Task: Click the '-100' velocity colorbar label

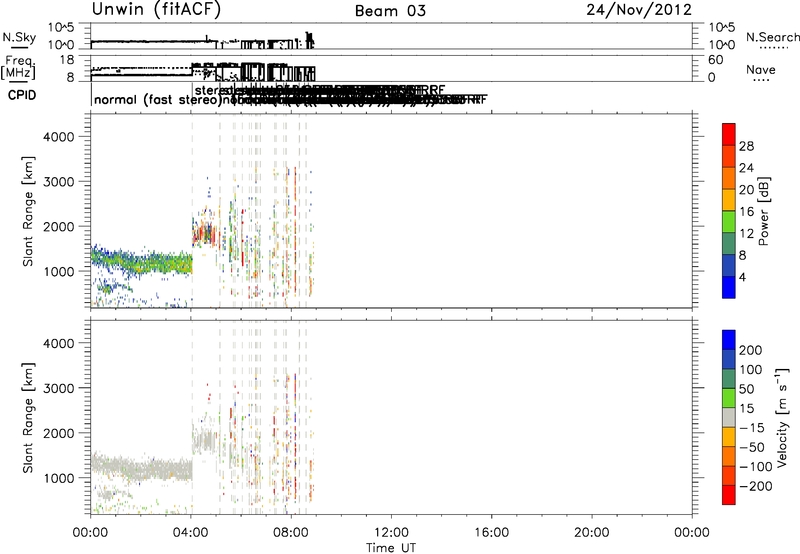Action: point(755,467)
